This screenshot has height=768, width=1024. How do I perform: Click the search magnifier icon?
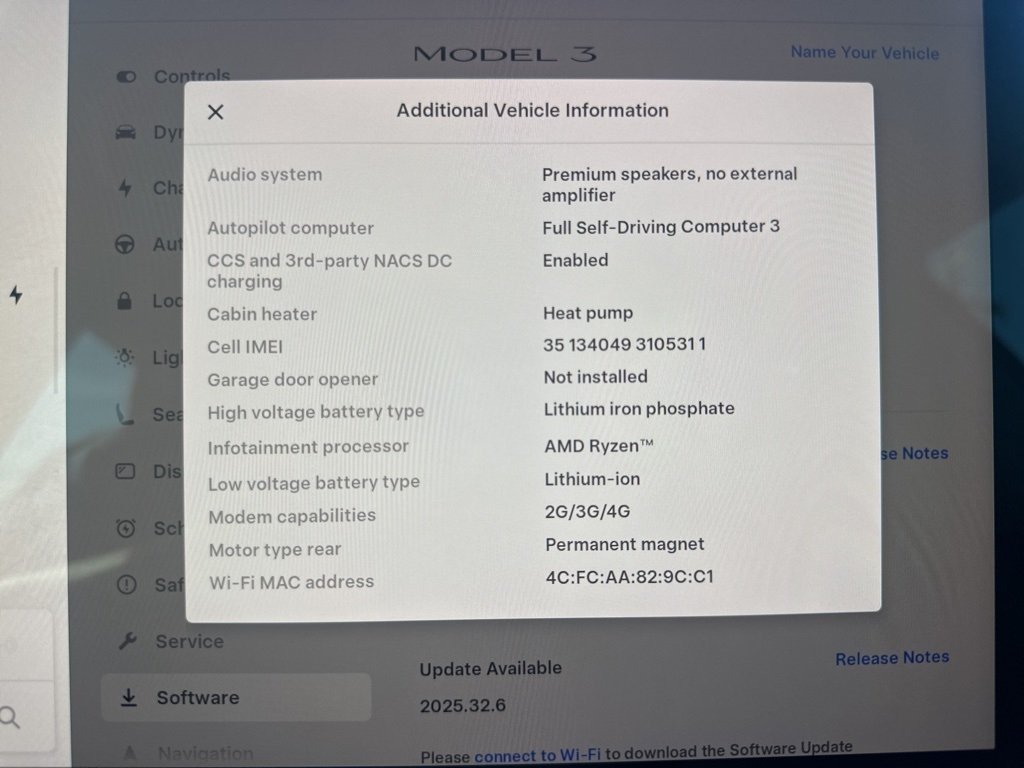pyautogui.click(x=9, y=717)
